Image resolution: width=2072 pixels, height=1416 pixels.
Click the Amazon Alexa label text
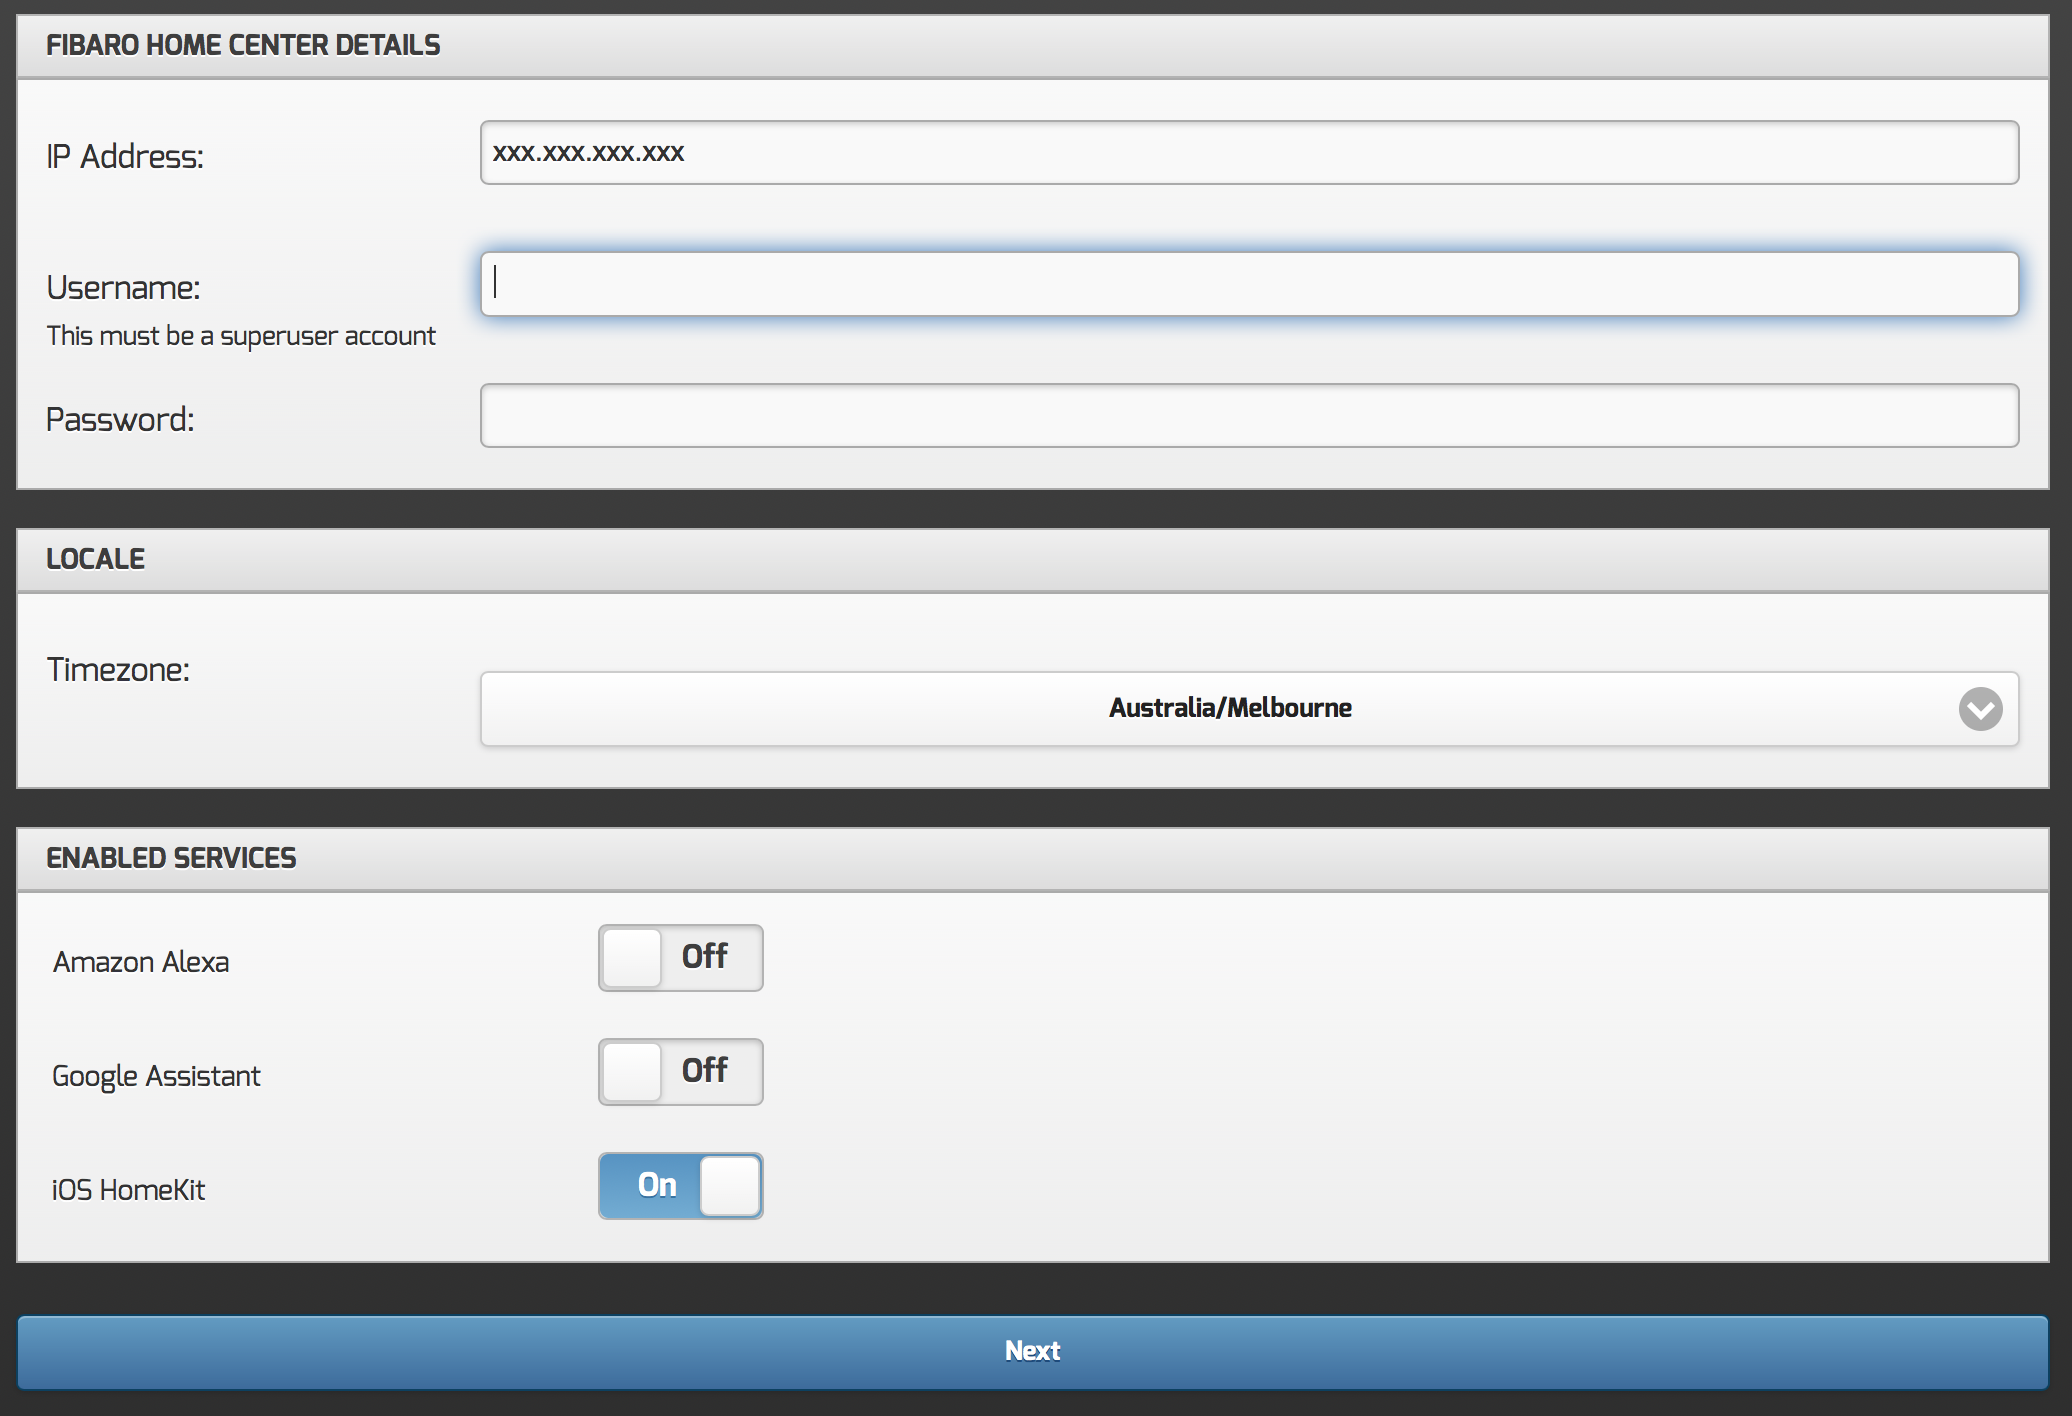pyautogui.click(x=141, y=962)
